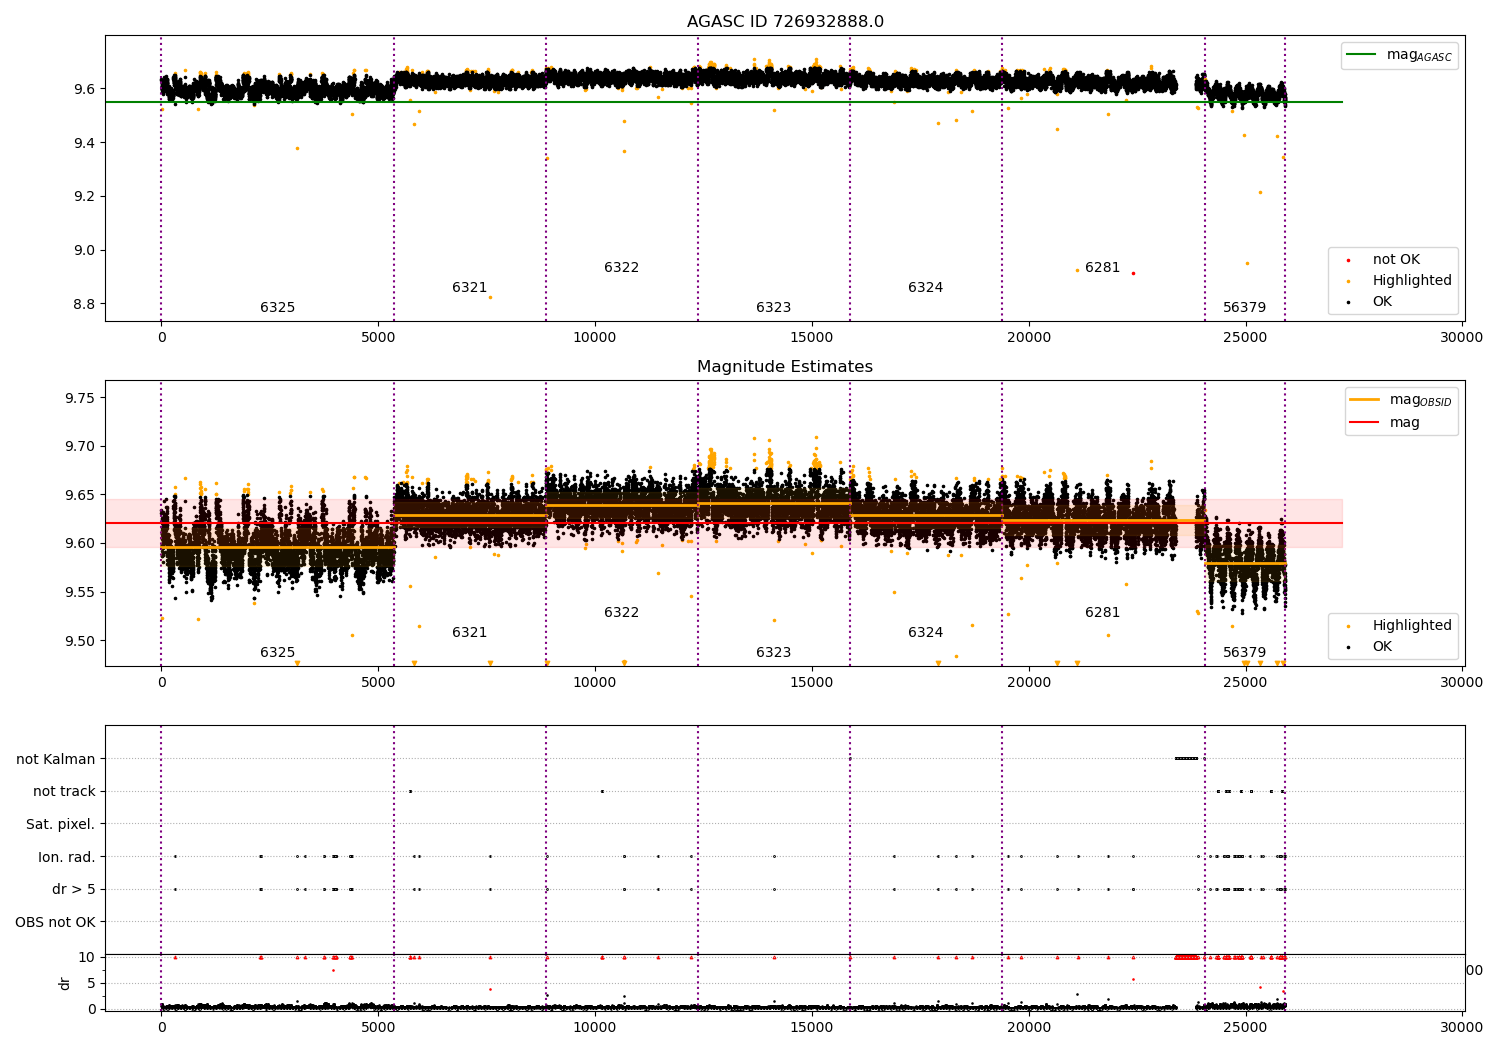Click the green mag AGASC legend line sample
This screenshot has height=1050, width=1500.
(1361, 55)
